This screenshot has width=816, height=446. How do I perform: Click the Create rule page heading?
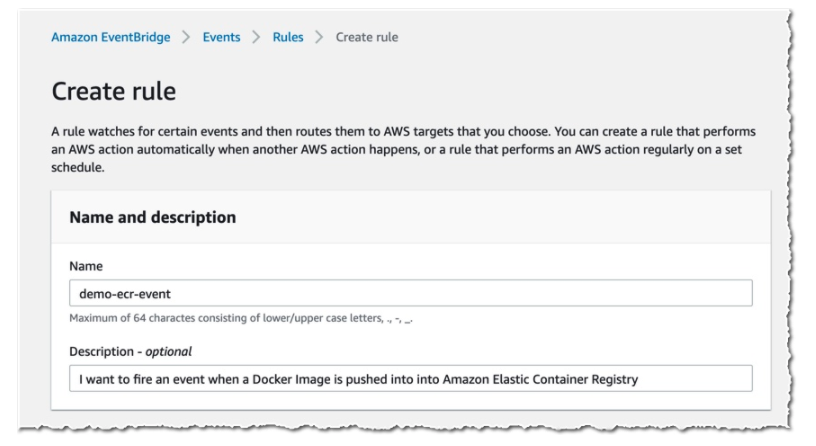113,92
